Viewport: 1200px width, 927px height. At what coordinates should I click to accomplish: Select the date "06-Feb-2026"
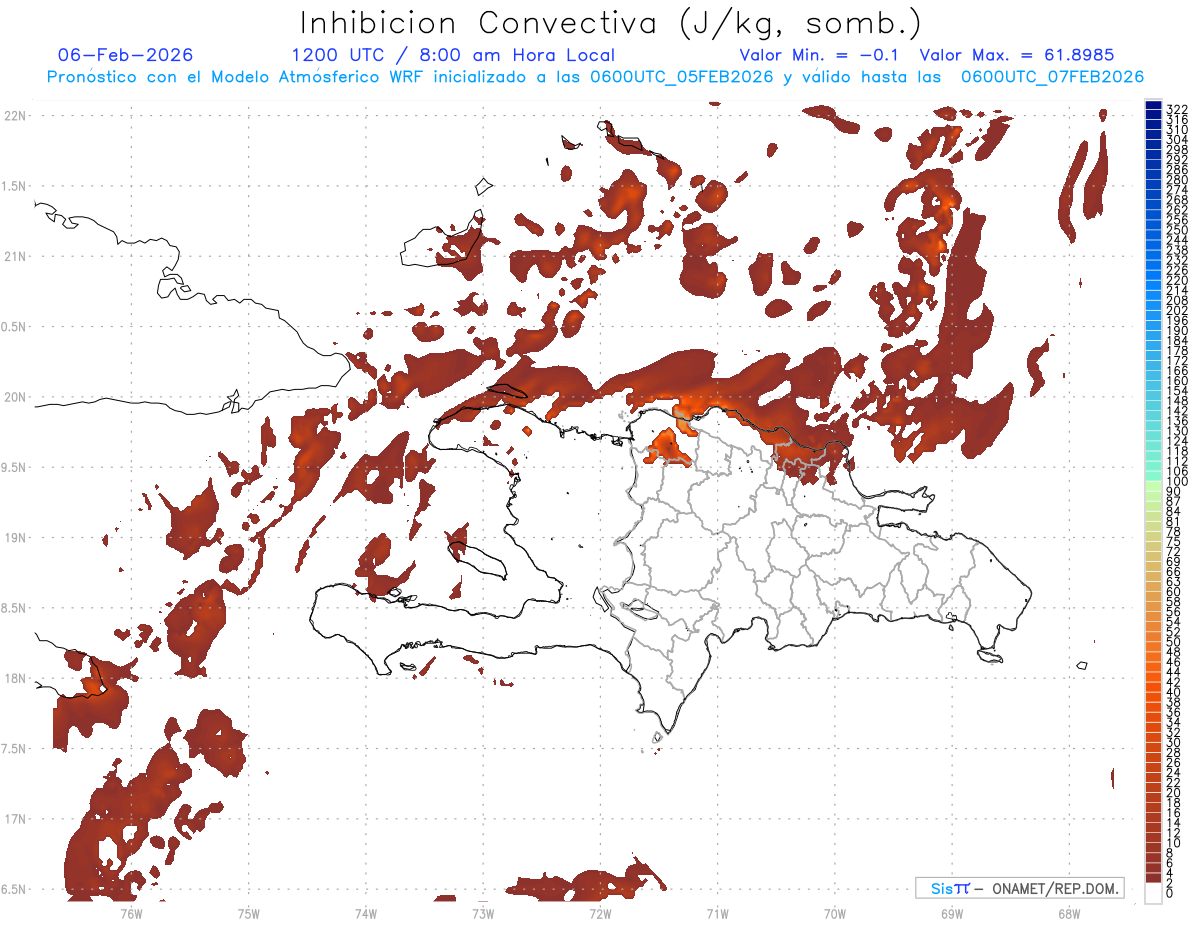coord(126,55)
